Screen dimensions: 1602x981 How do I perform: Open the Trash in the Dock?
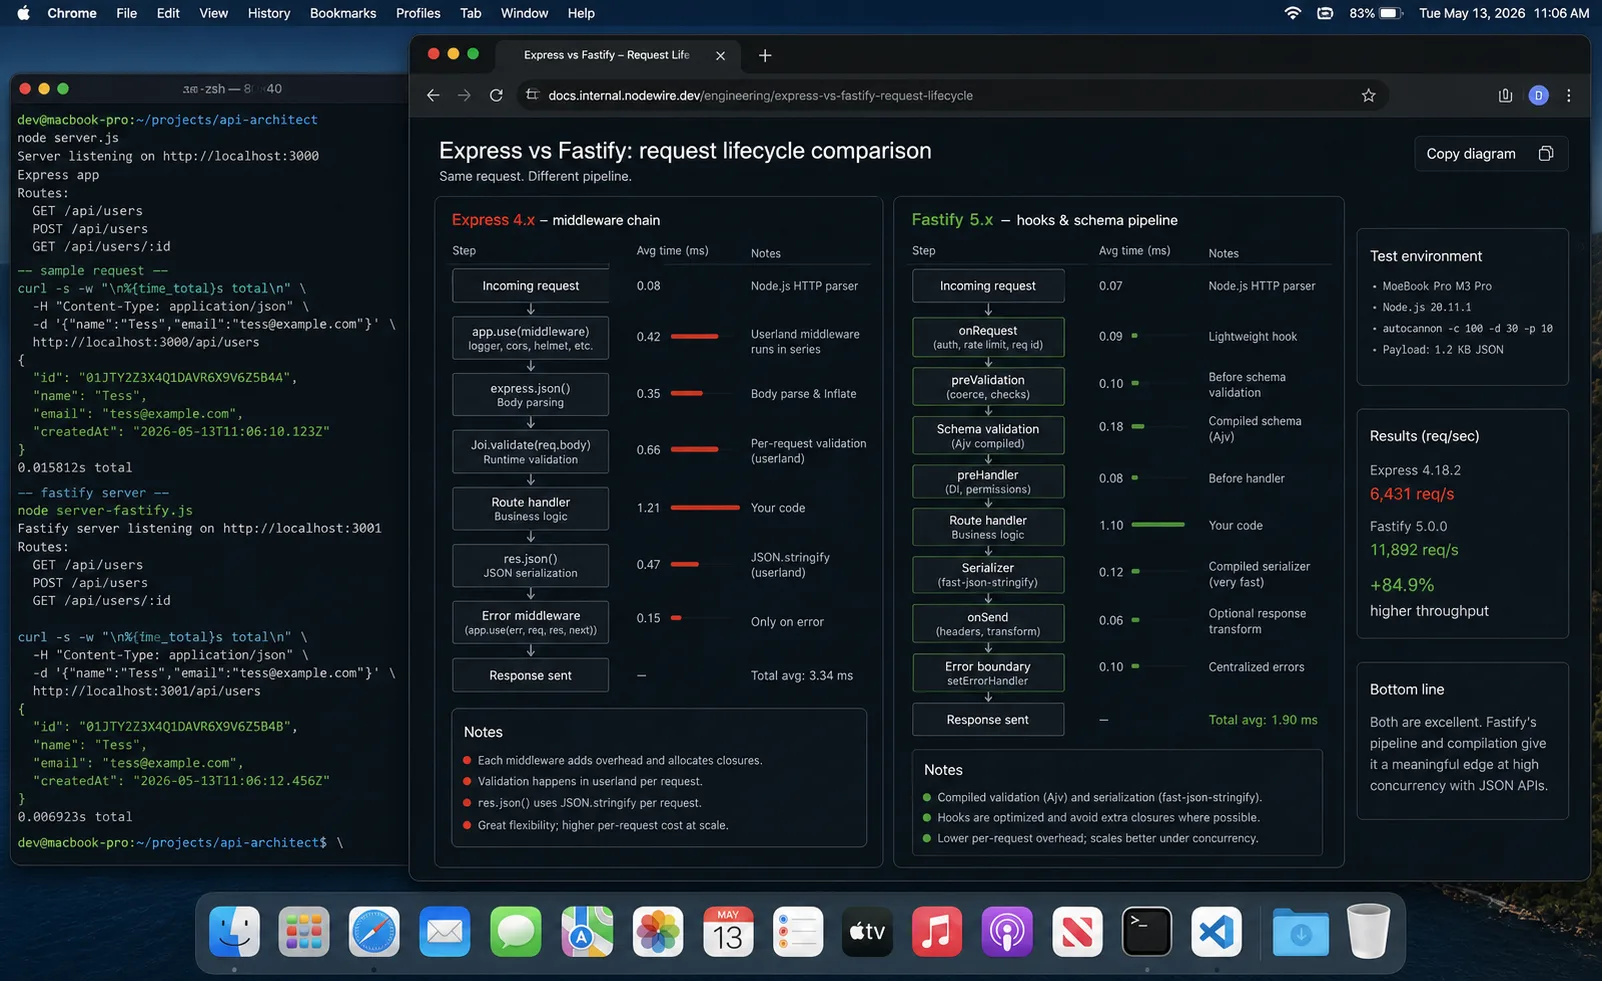1368,932
